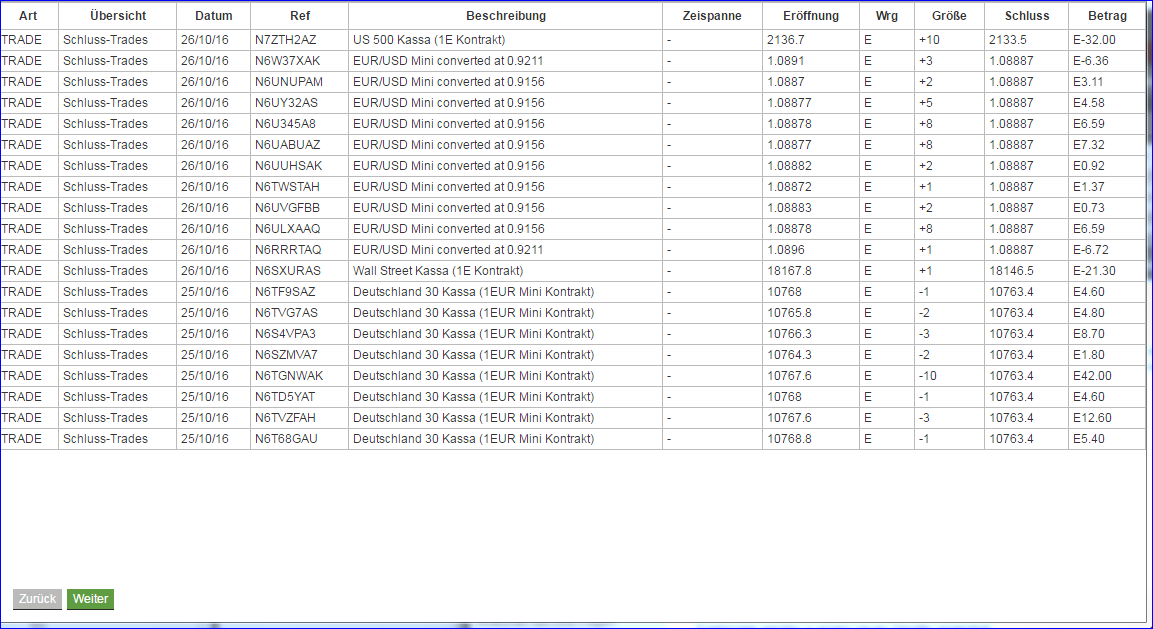Click opening price 10768.8
This screenshot has height=629, width=1153.
tap(789, 438)
